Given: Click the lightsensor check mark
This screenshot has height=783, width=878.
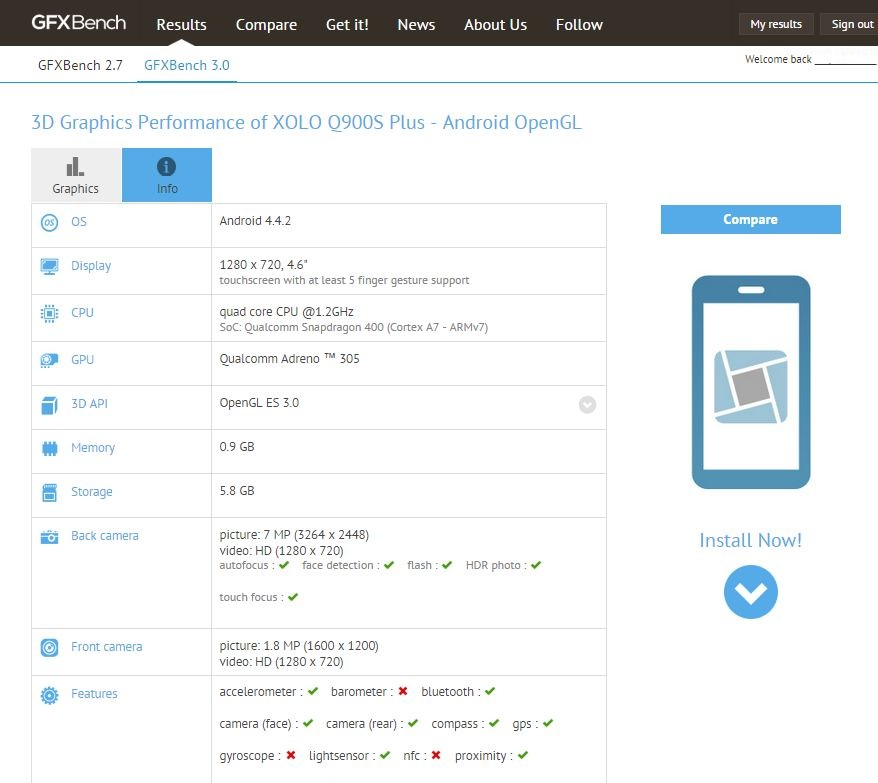Looking at the screenshot, I should coord(385,755).
